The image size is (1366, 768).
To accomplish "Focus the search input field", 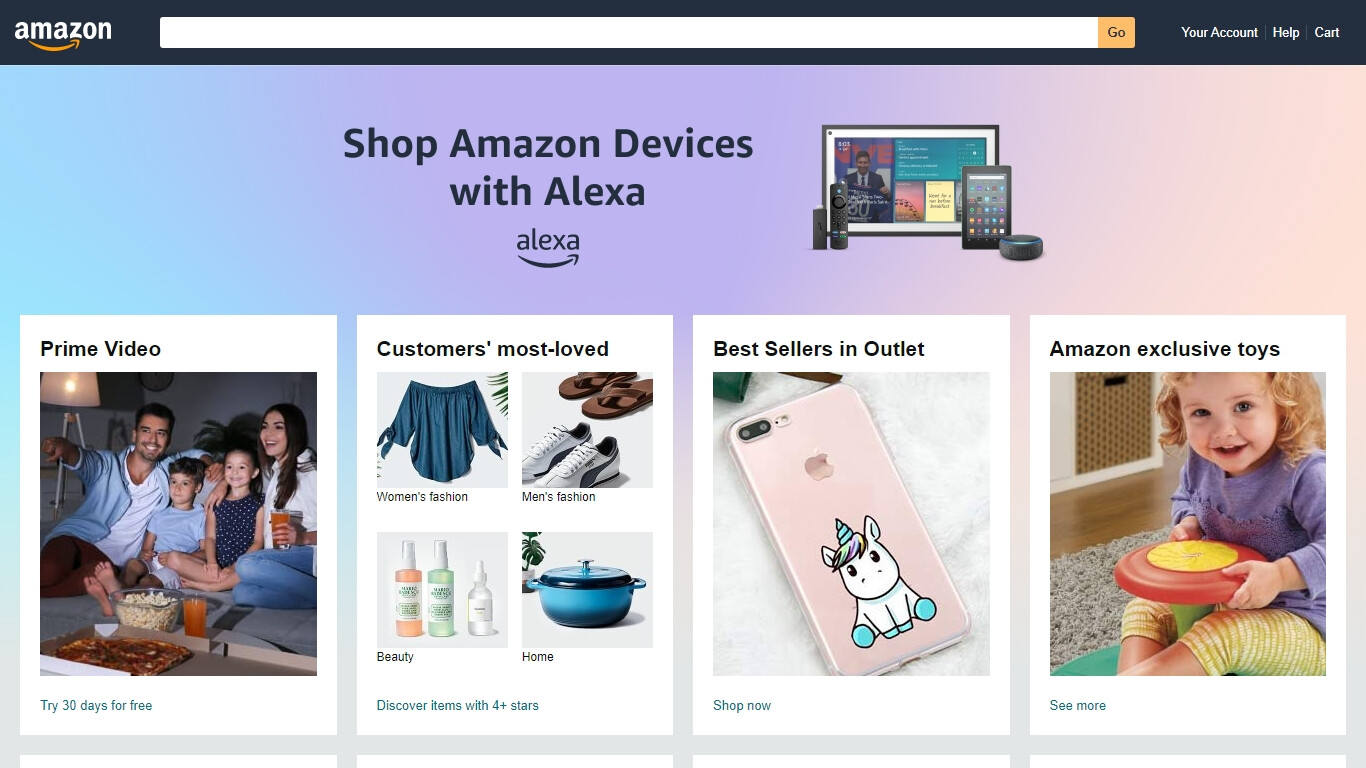I will point(629,32).
